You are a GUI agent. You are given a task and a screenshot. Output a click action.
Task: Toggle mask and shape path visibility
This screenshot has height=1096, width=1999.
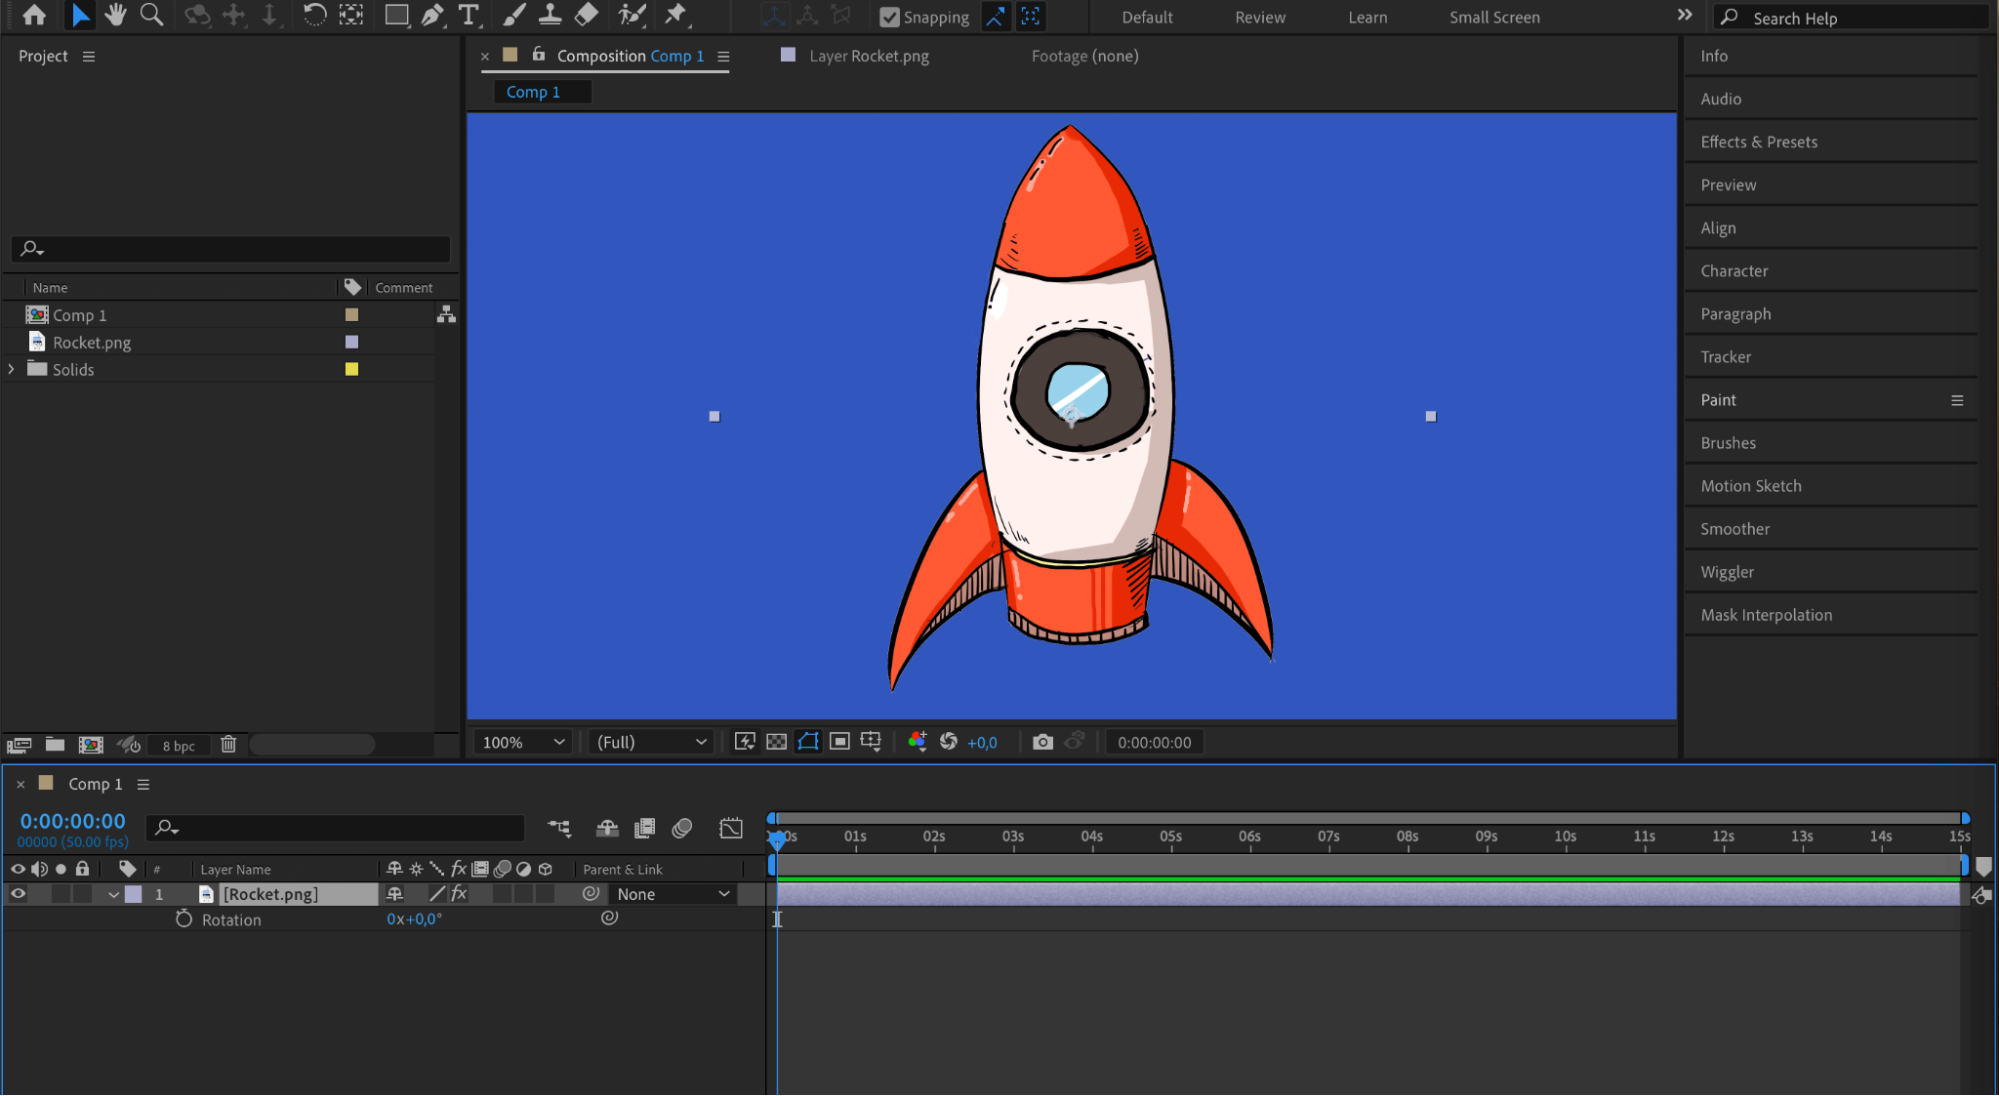pyautogui.click(x=808, y=742)
